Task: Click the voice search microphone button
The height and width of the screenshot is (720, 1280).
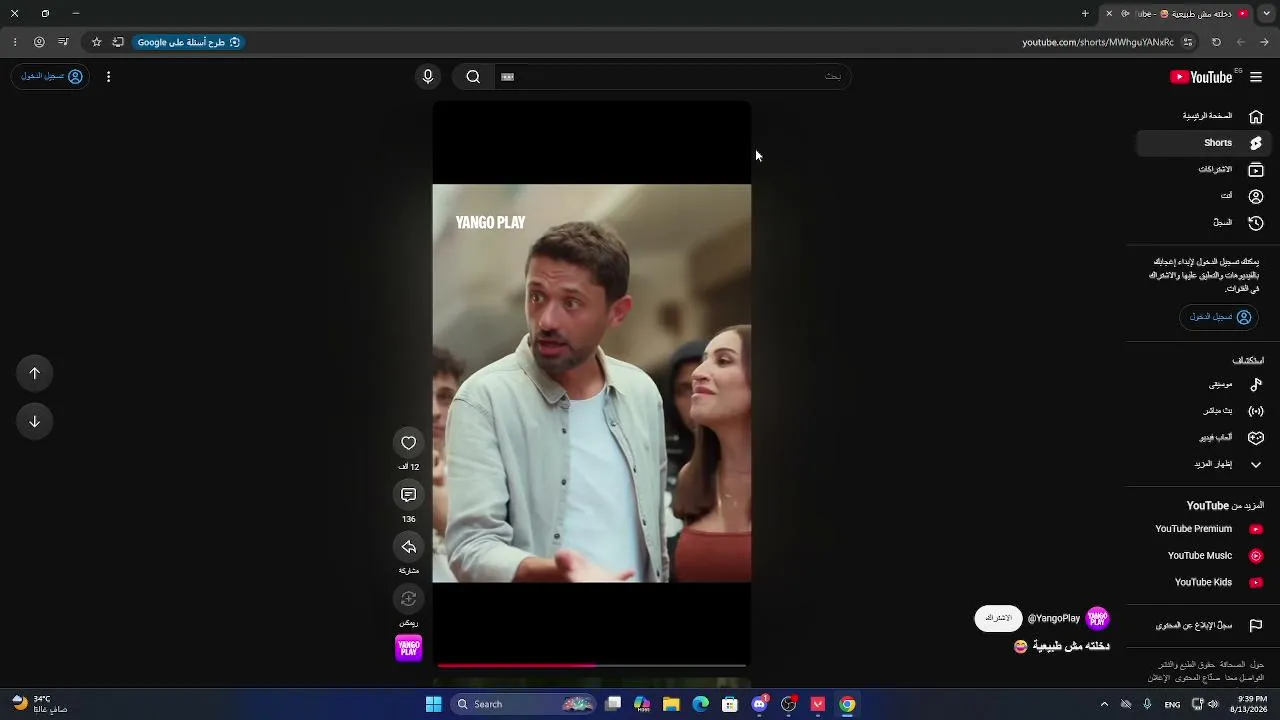Action: [428, 77]
